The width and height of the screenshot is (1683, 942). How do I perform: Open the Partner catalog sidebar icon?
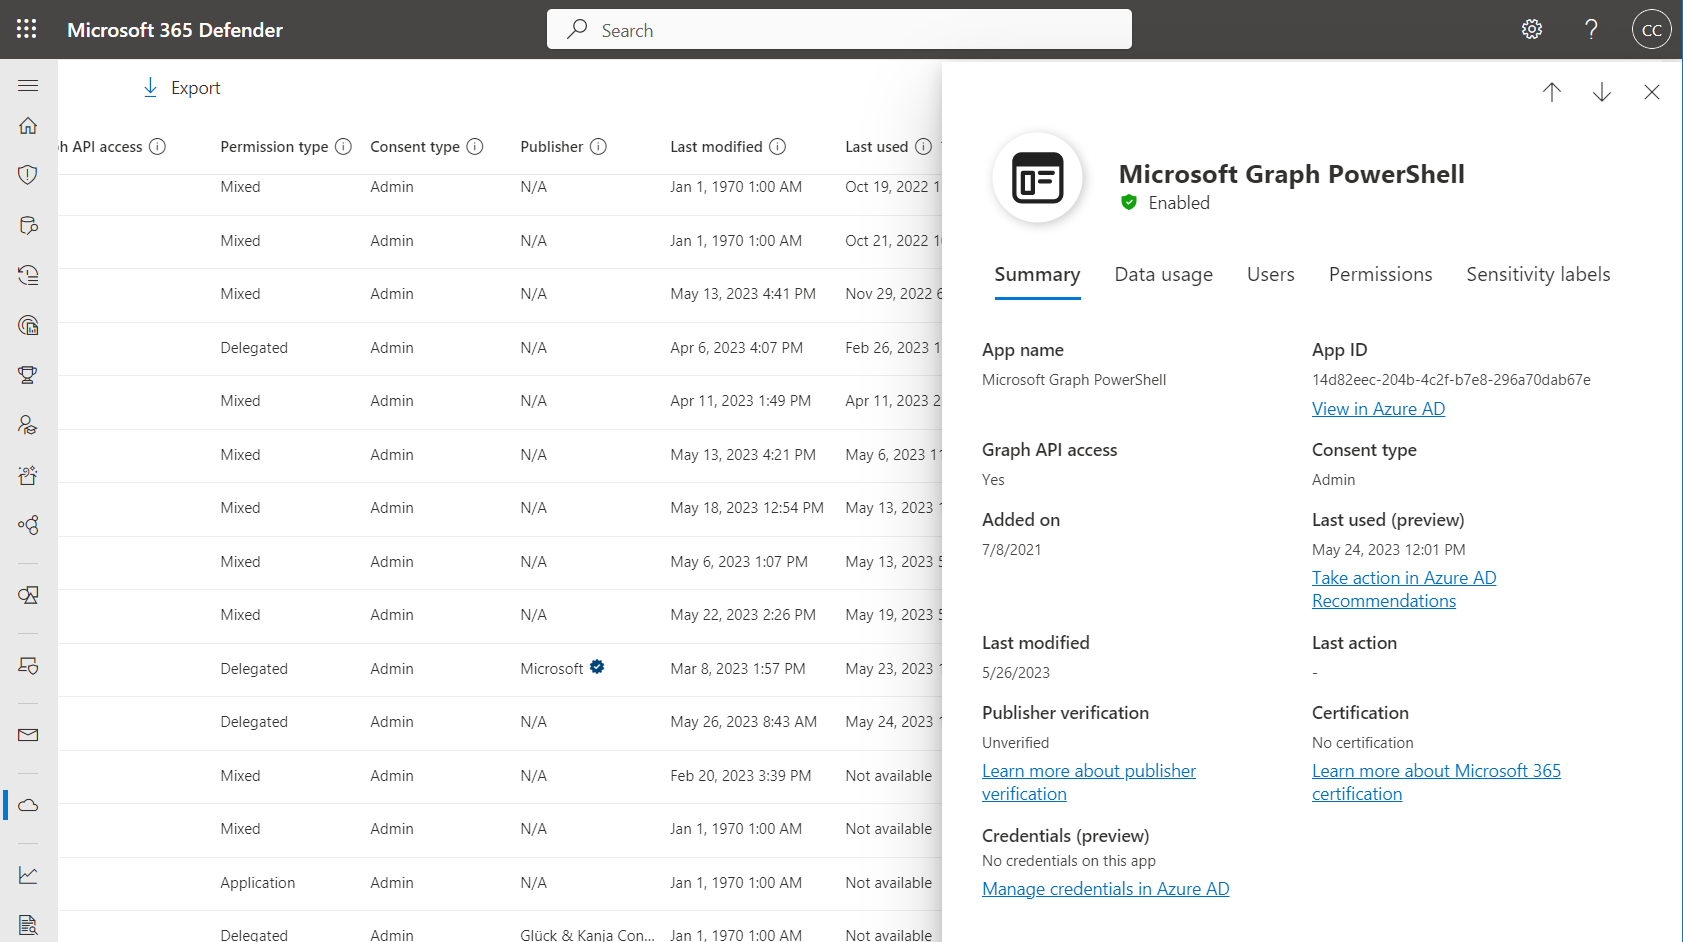(28, 525)
